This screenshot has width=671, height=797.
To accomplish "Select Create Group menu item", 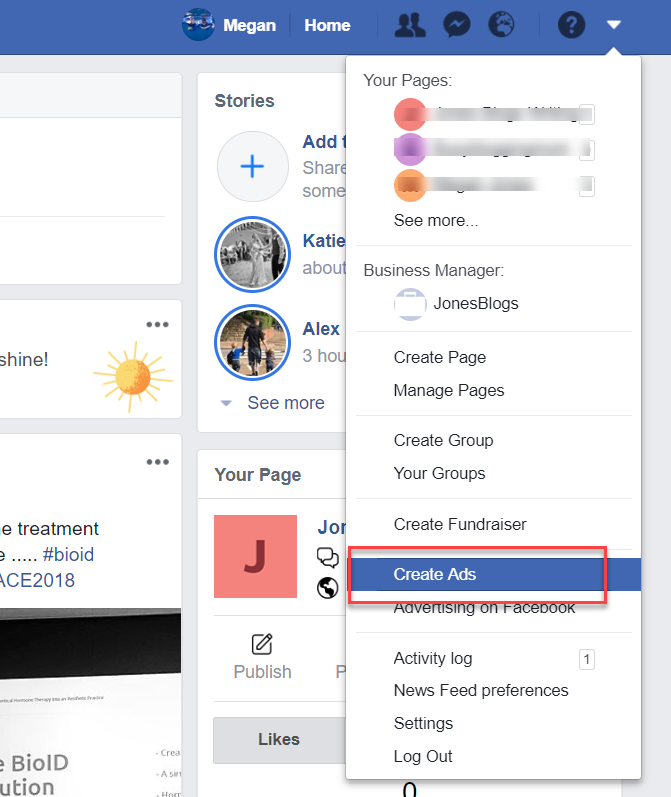I will point(443,440).
